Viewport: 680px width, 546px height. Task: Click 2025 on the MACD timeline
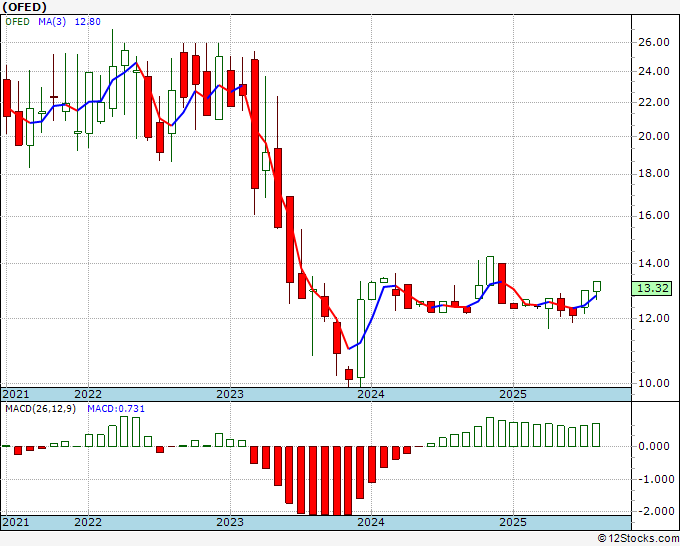click(x=513, y=522)
